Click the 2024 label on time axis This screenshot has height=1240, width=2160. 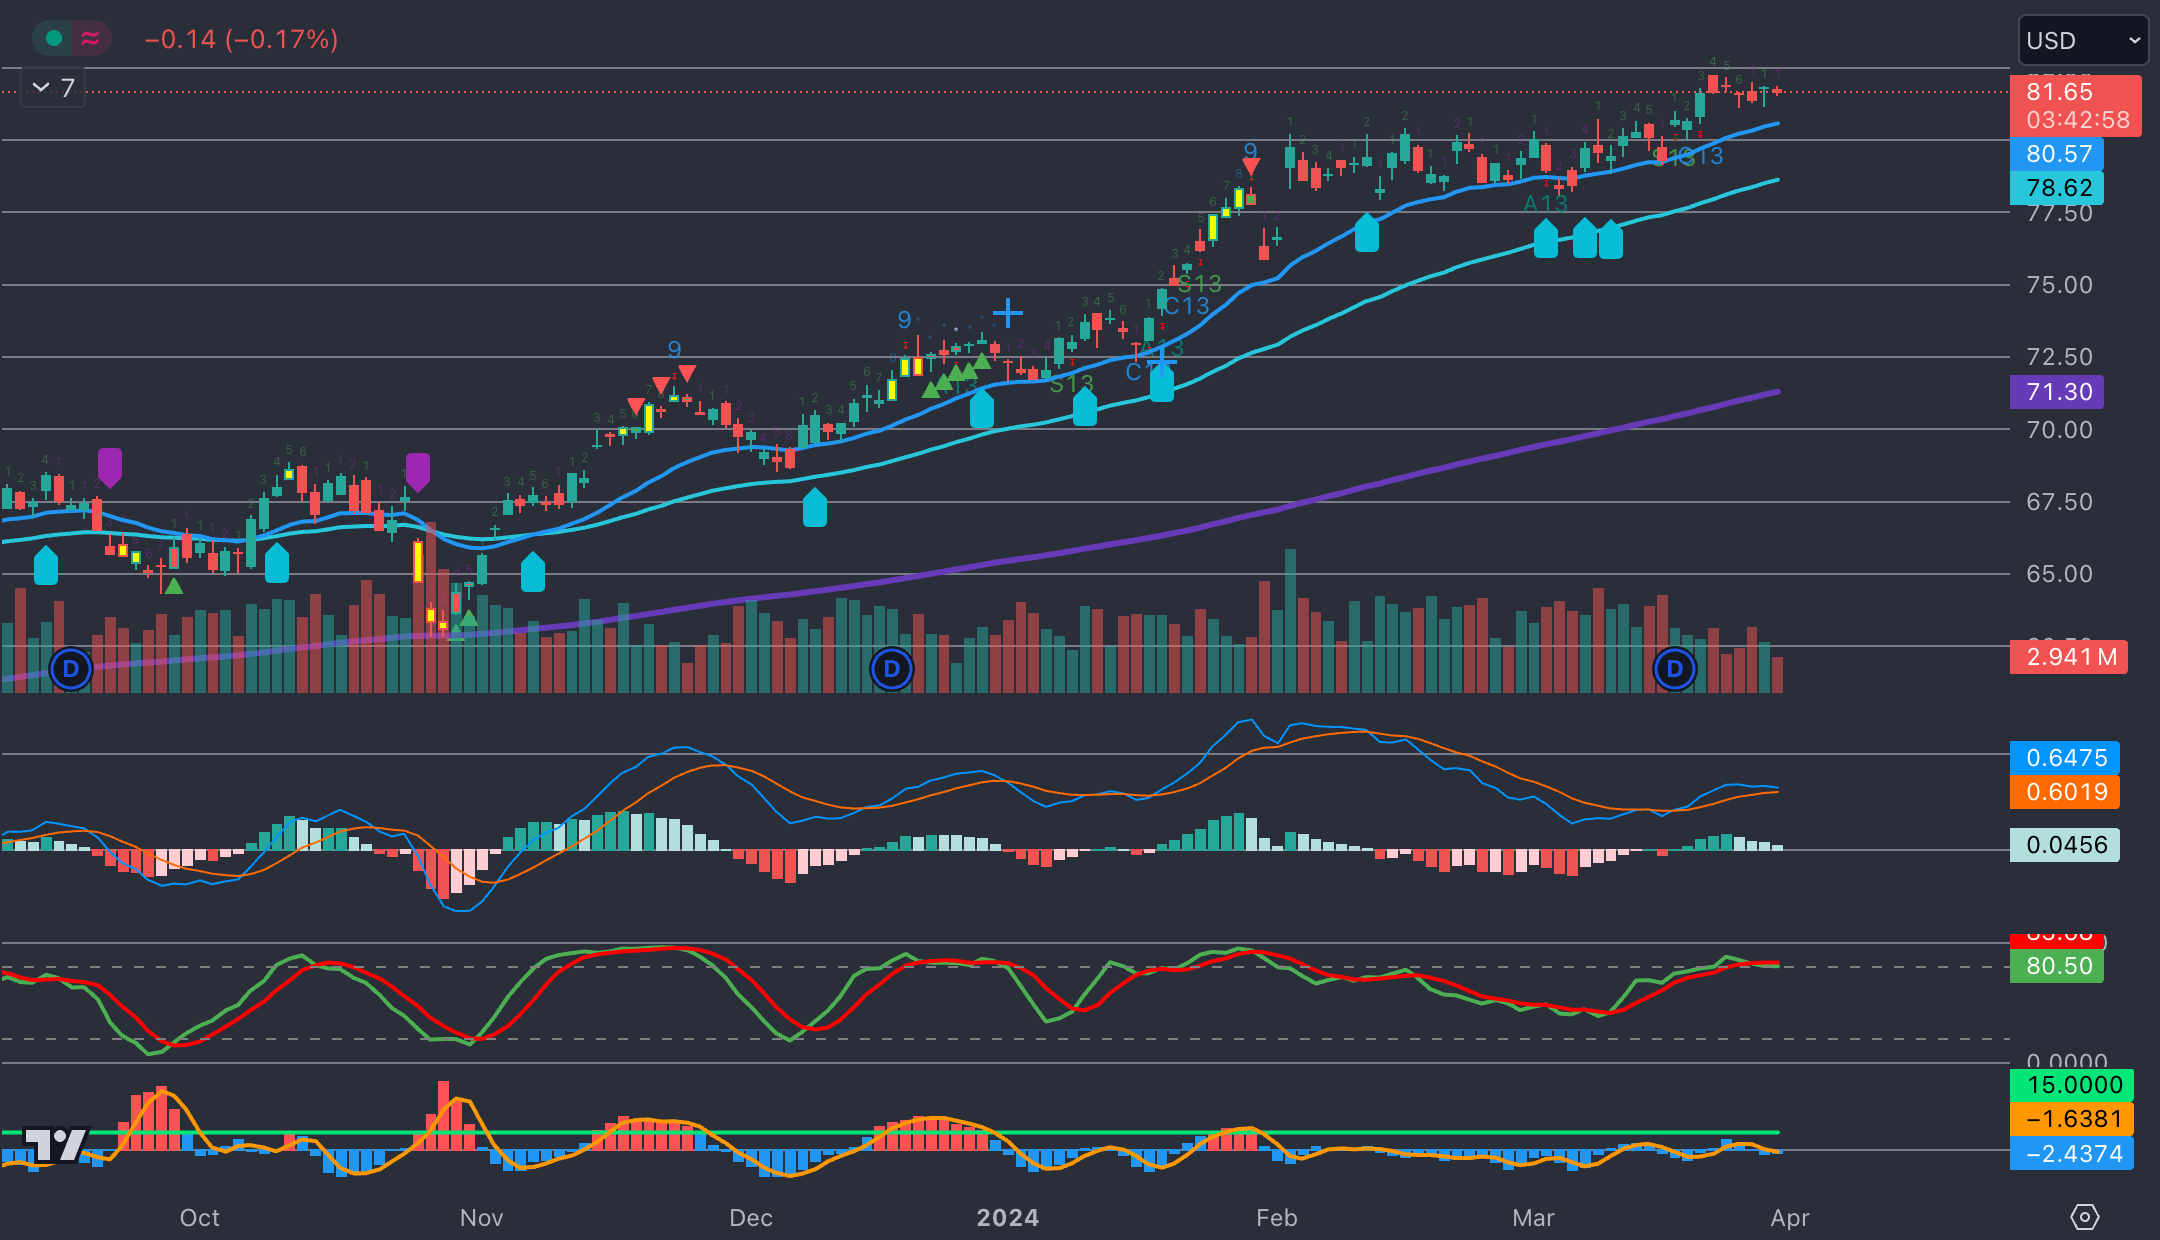(1008, 1218)
